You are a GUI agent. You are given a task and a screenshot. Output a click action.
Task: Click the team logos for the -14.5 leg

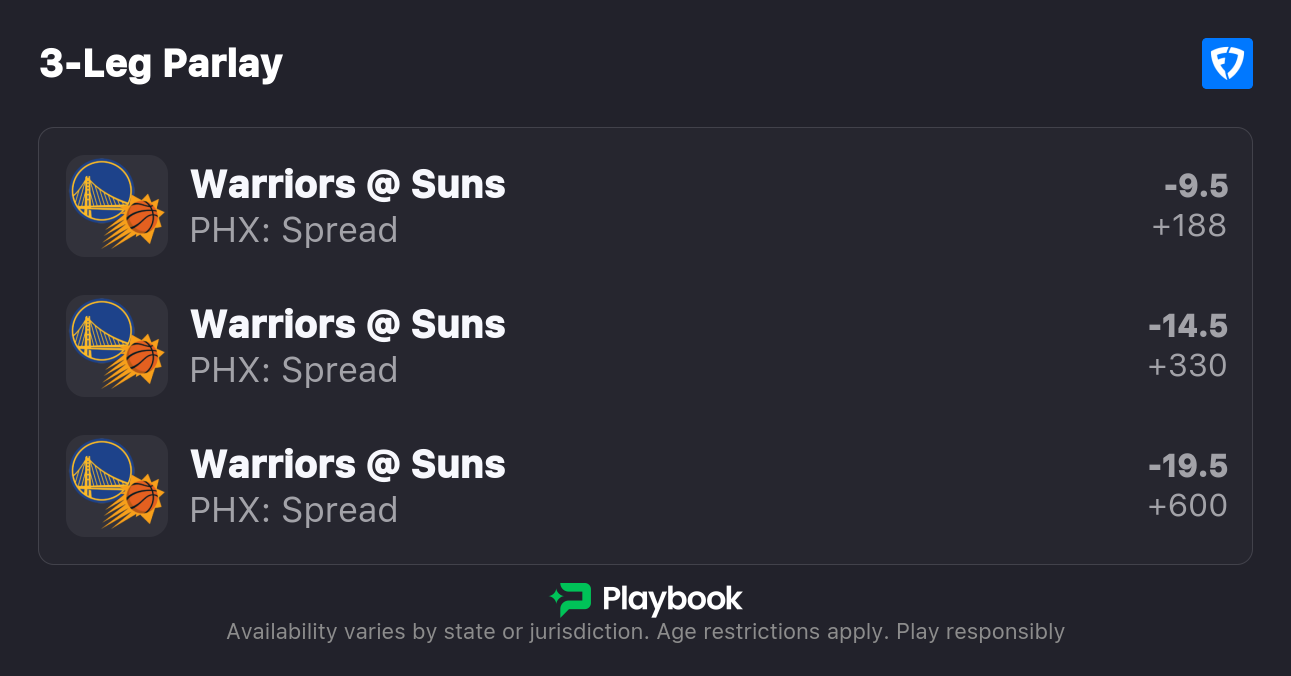tap(117, 346)
